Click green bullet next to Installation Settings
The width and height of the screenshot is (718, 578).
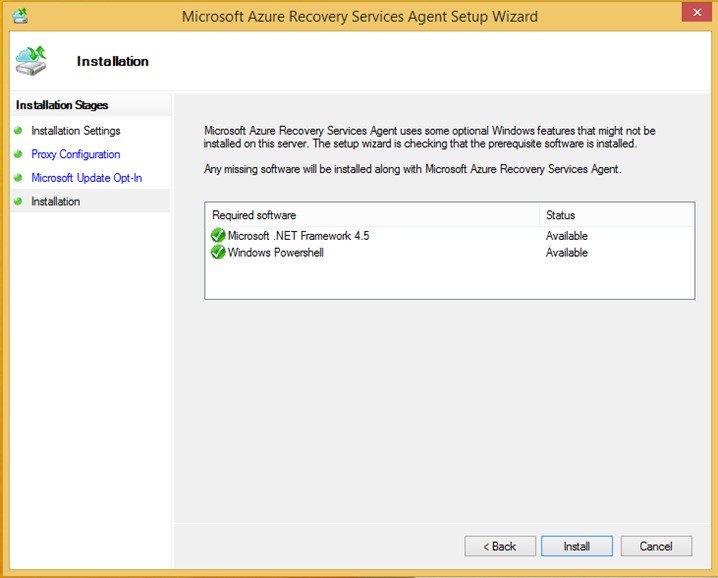click(18, 131)
